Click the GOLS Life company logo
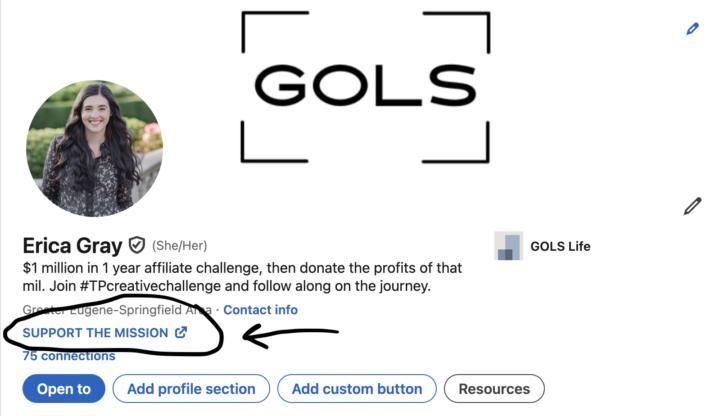 508,246
